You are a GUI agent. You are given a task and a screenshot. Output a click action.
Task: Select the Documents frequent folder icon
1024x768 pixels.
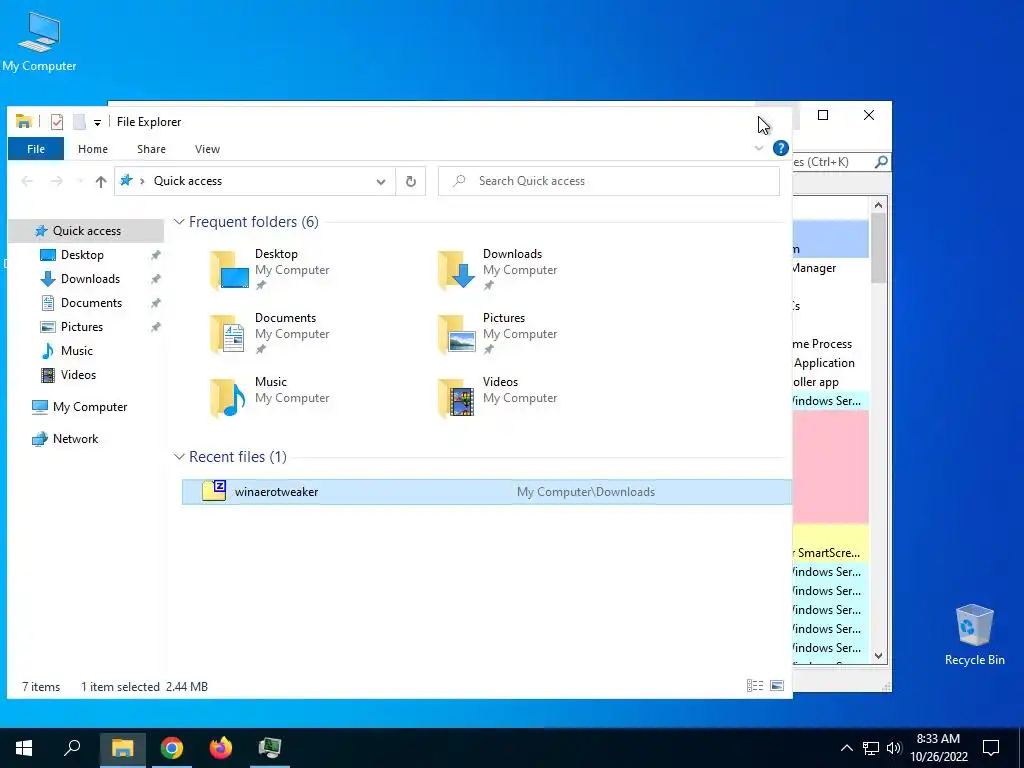pyautogui.click(x=229, y=334)
